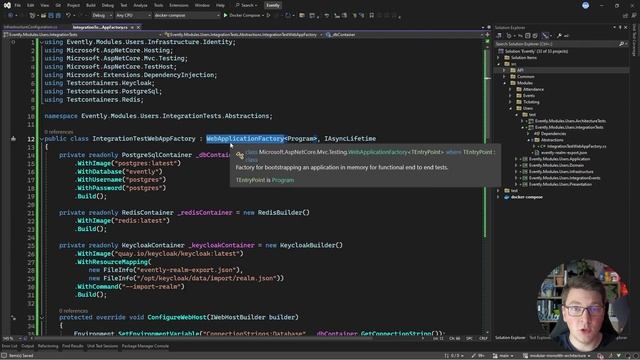Expand the API folder
The height and width of the screenshot is (360, 640).
(x=504, y=70)
